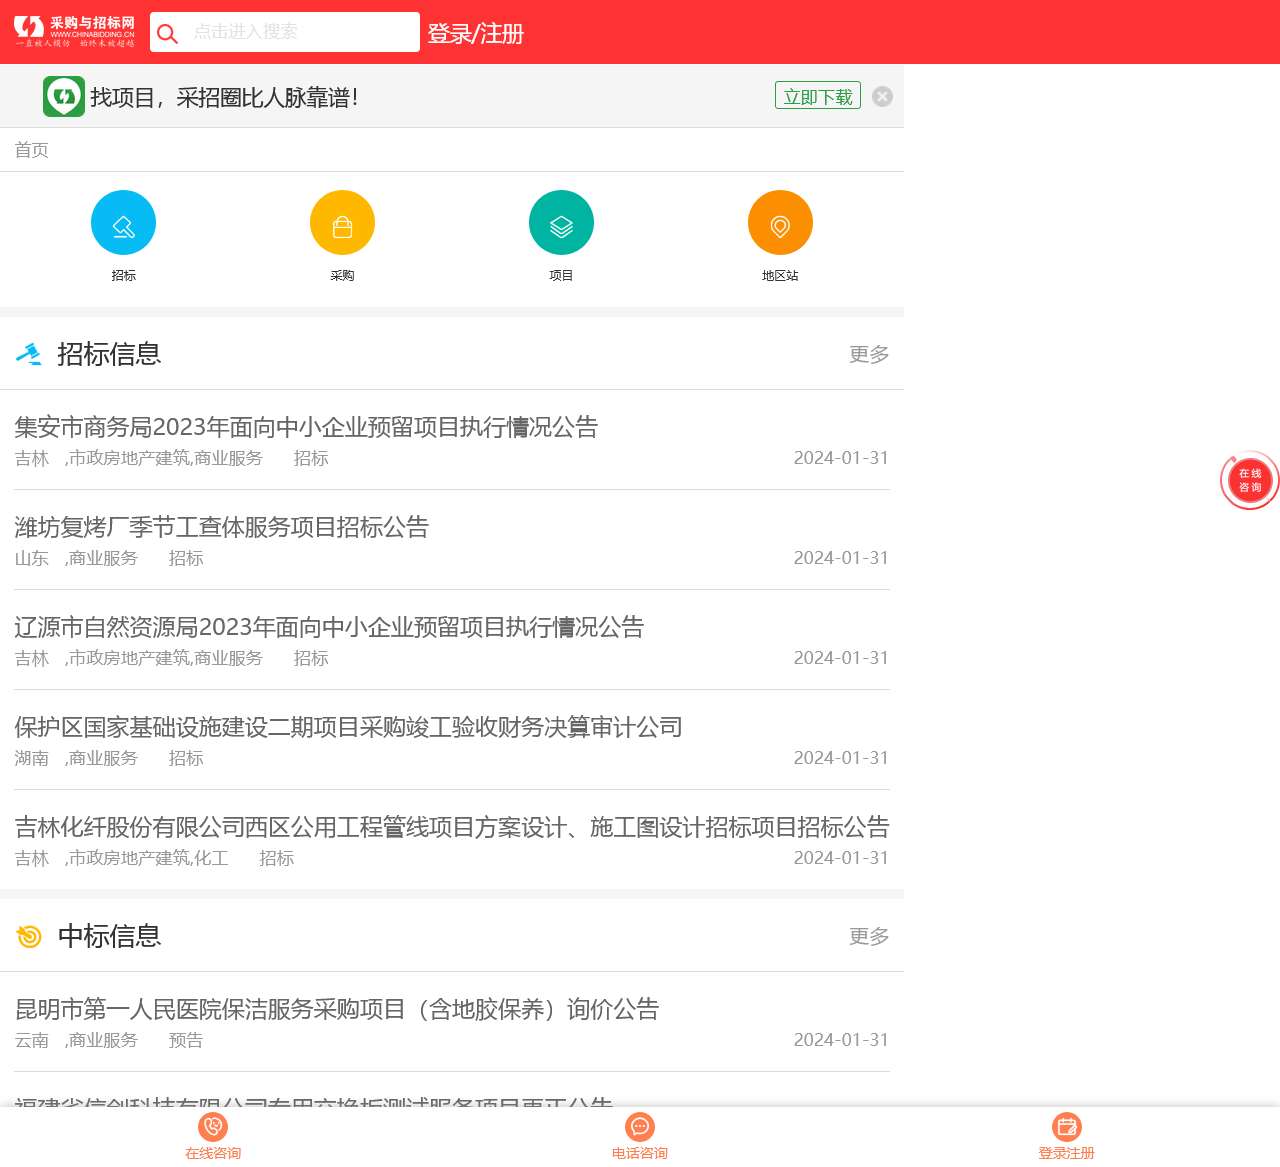This screenshot has width=1280, height=1167.
Task: Open the 登录注册 icon in bottom bar
Action: point(1067,1127)
